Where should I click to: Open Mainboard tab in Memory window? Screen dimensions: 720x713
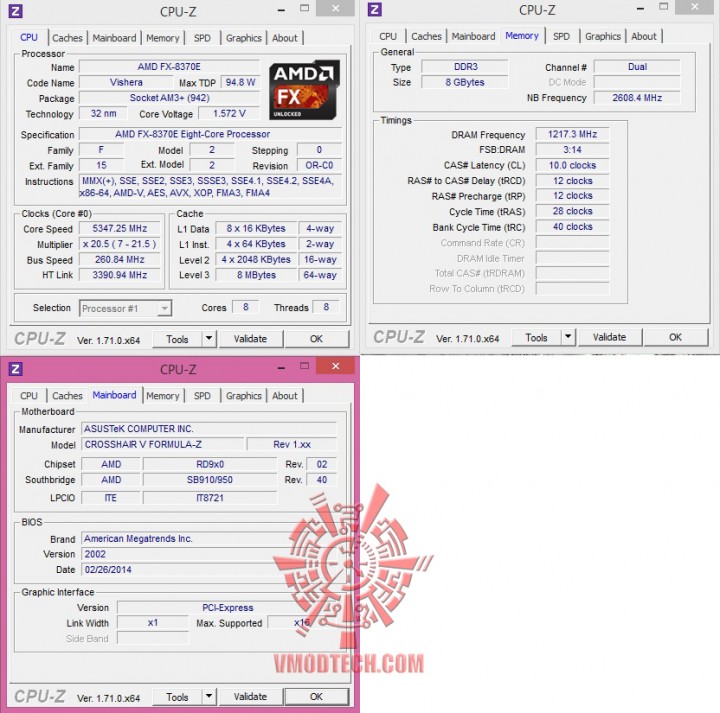pos(473,36)
